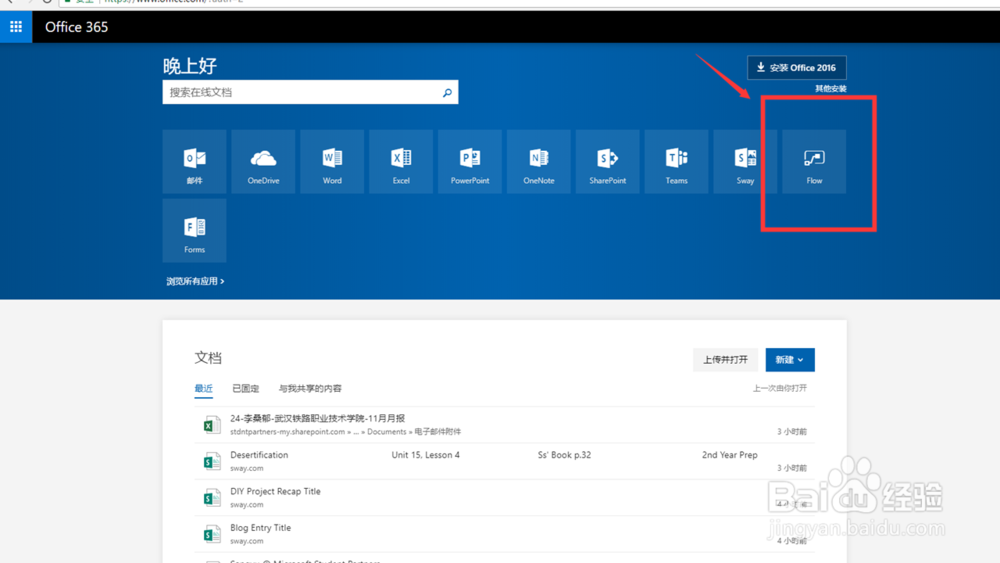
Task: Open the 其他安装 link
Action: pyautogui.click(x=830, y=89)
